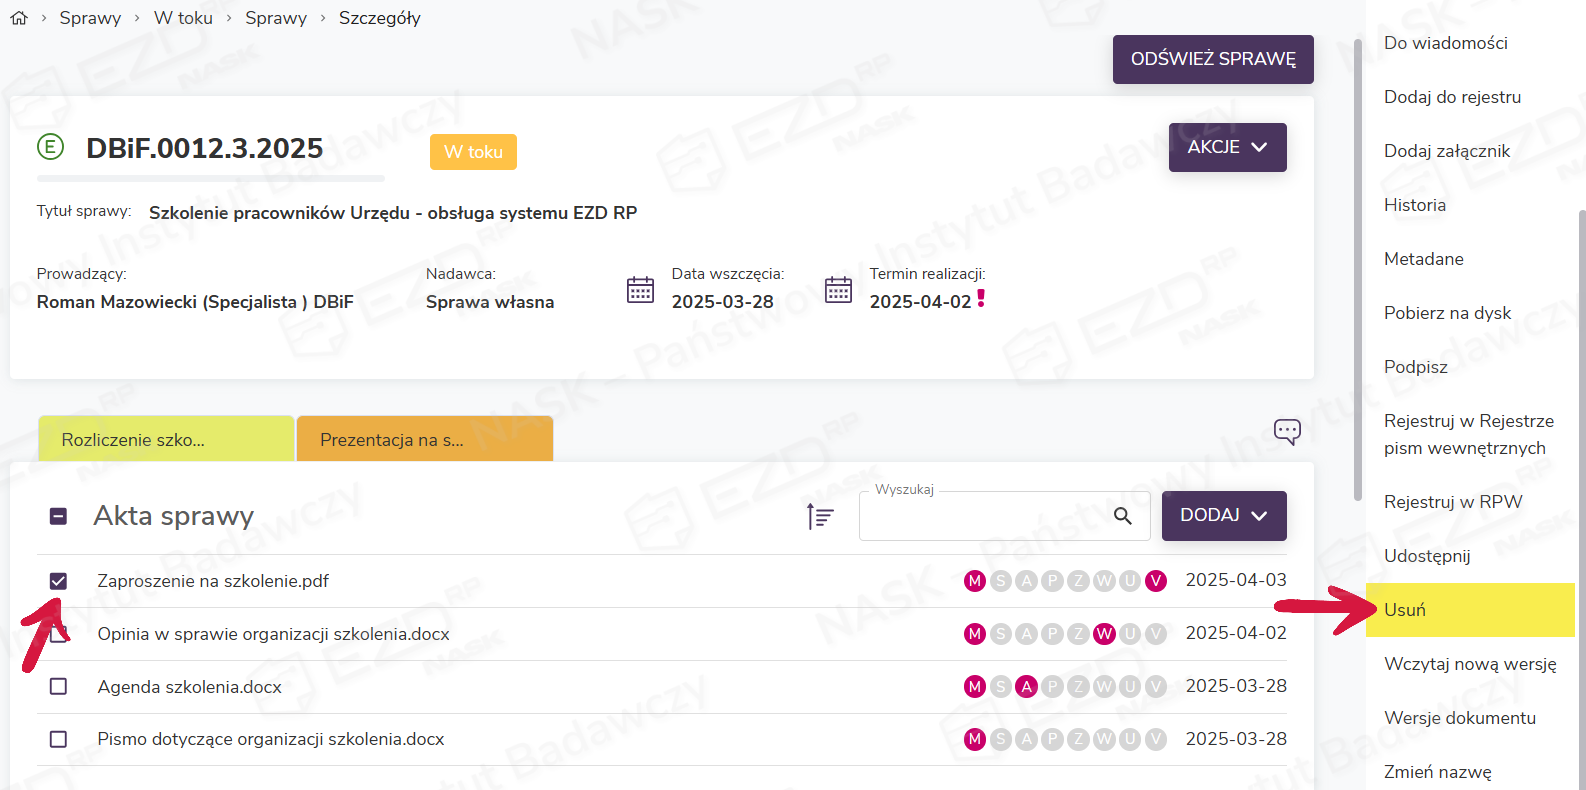
Task: Click the Termin realizacji calendar icon
Action: tap(838, 290)
